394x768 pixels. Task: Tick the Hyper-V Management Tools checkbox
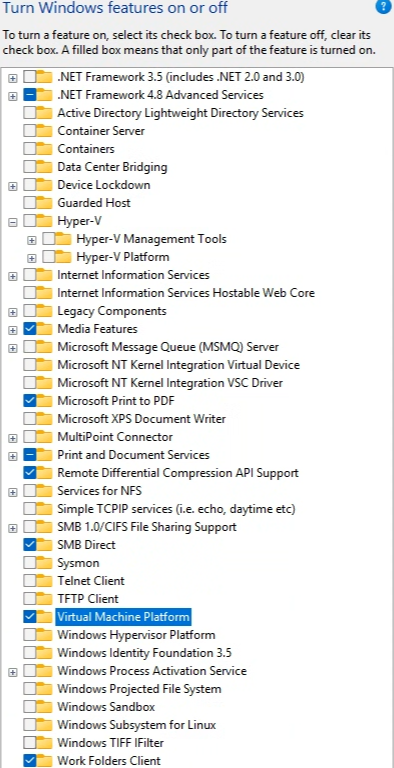pos(49,239)
